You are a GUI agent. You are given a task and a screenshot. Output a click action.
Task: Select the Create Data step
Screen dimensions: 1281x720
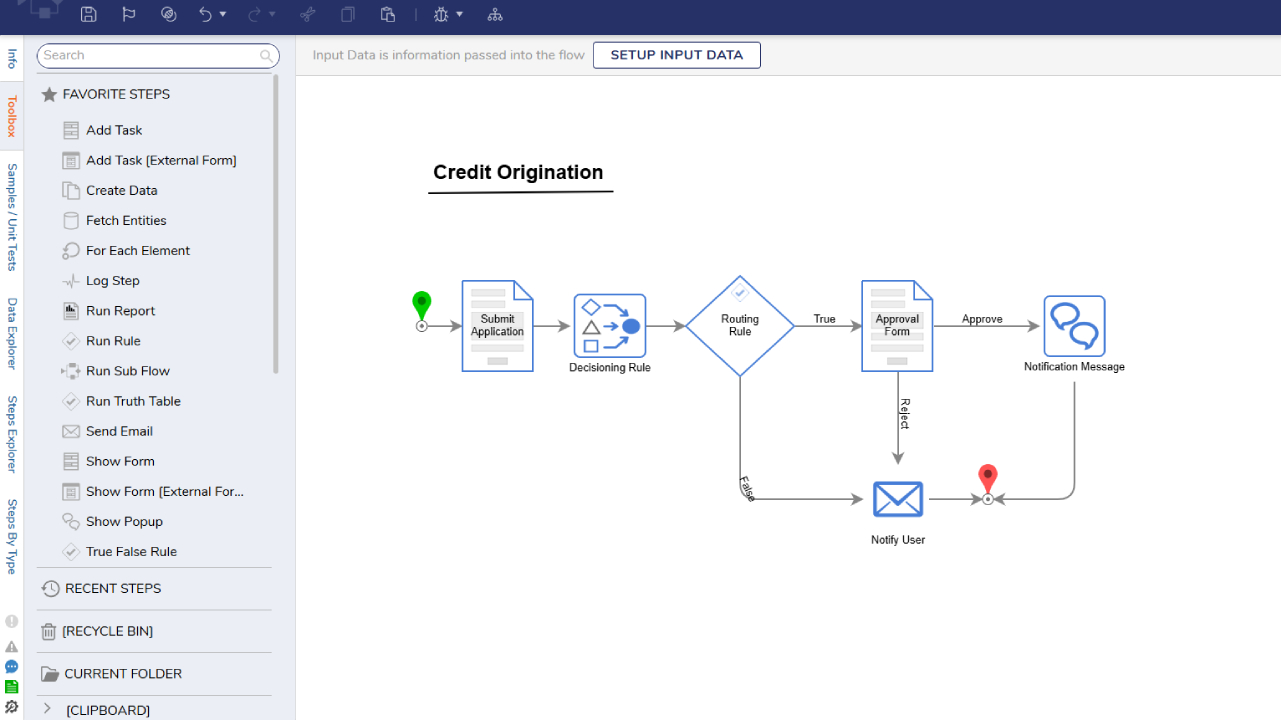coord(110,190)
